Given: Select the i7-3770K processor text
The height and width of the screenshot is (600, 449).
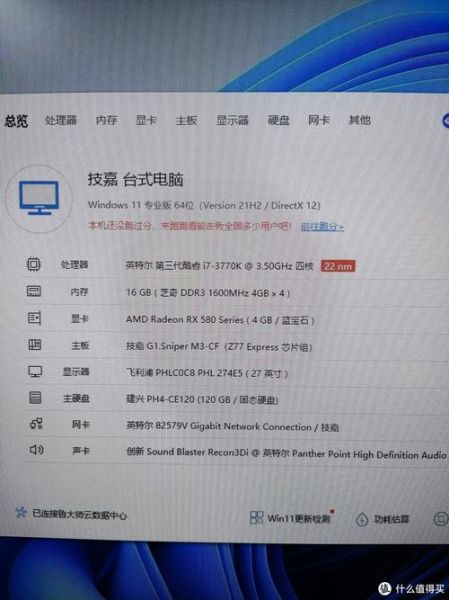Looking at the screenshot, I should (x=220, y=266).
